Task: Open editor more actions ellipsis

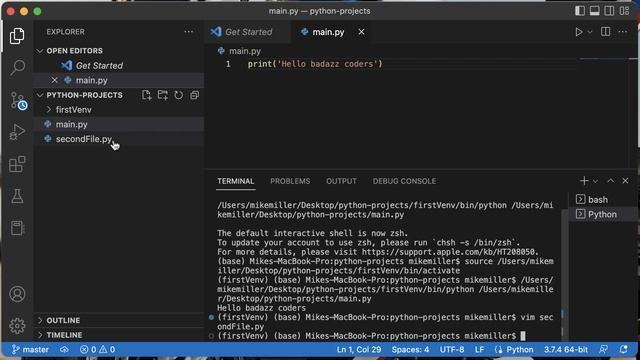Action: tap(623, 32)
